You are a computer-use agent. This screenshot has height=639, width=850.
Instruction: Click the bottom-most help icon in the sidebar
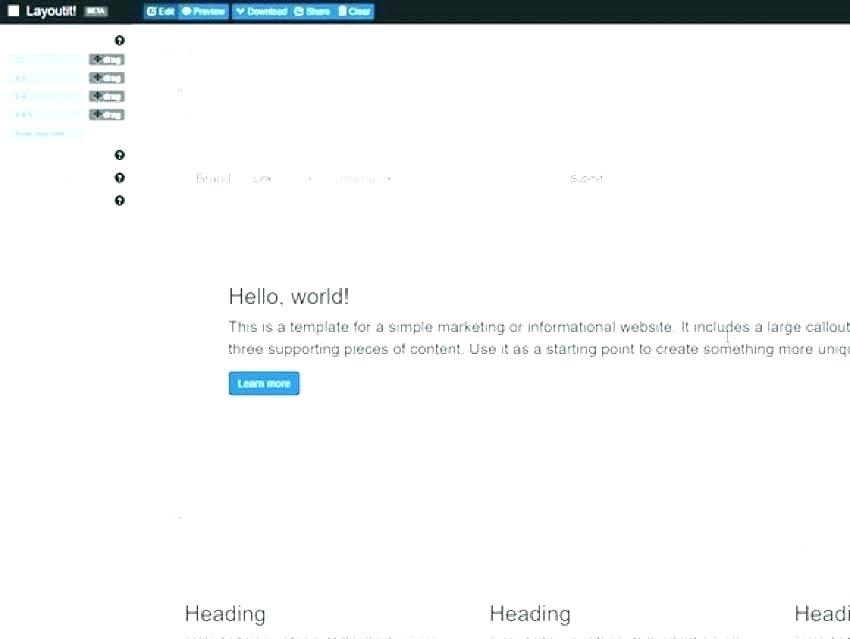[120, 201]
